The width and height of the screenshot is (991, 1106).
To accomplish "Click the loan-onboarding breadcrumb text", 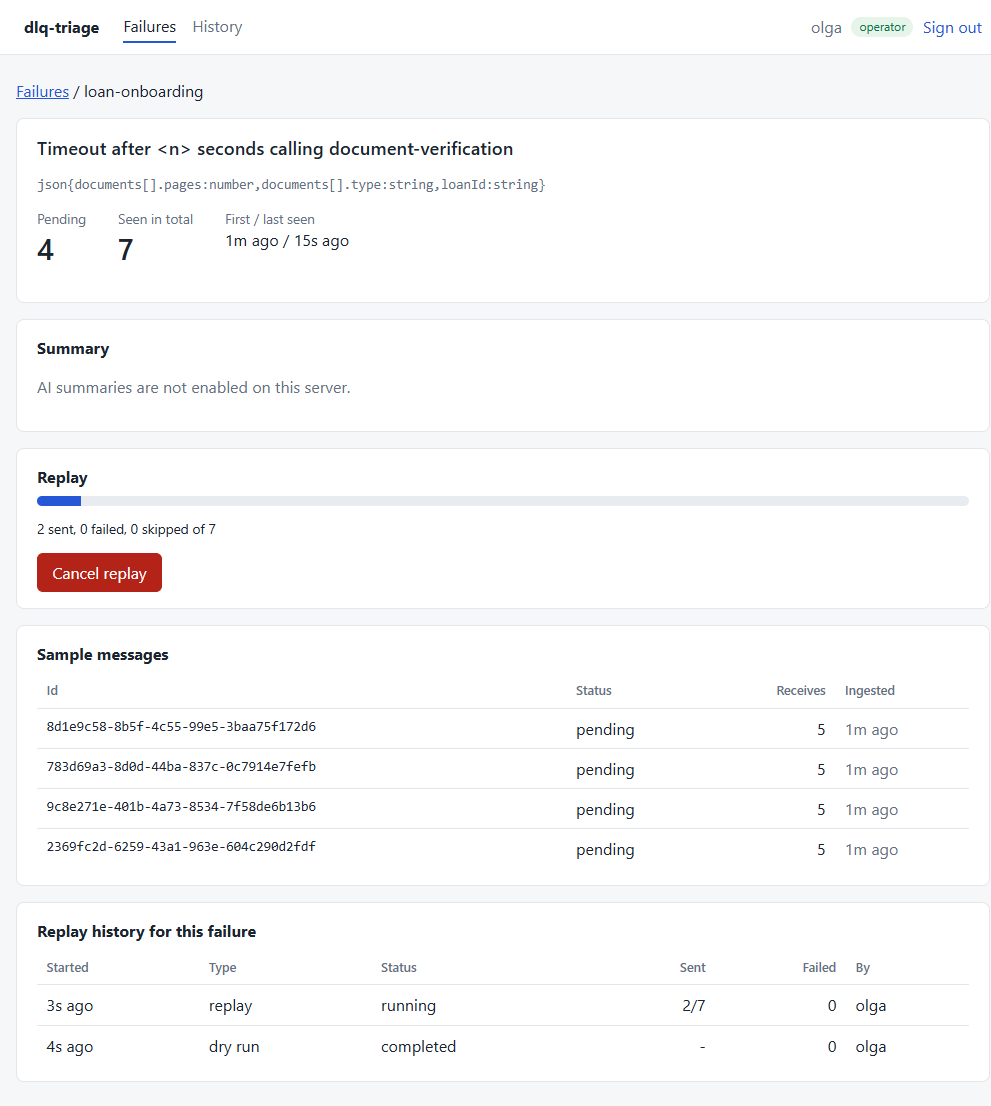I will (143, 92).
